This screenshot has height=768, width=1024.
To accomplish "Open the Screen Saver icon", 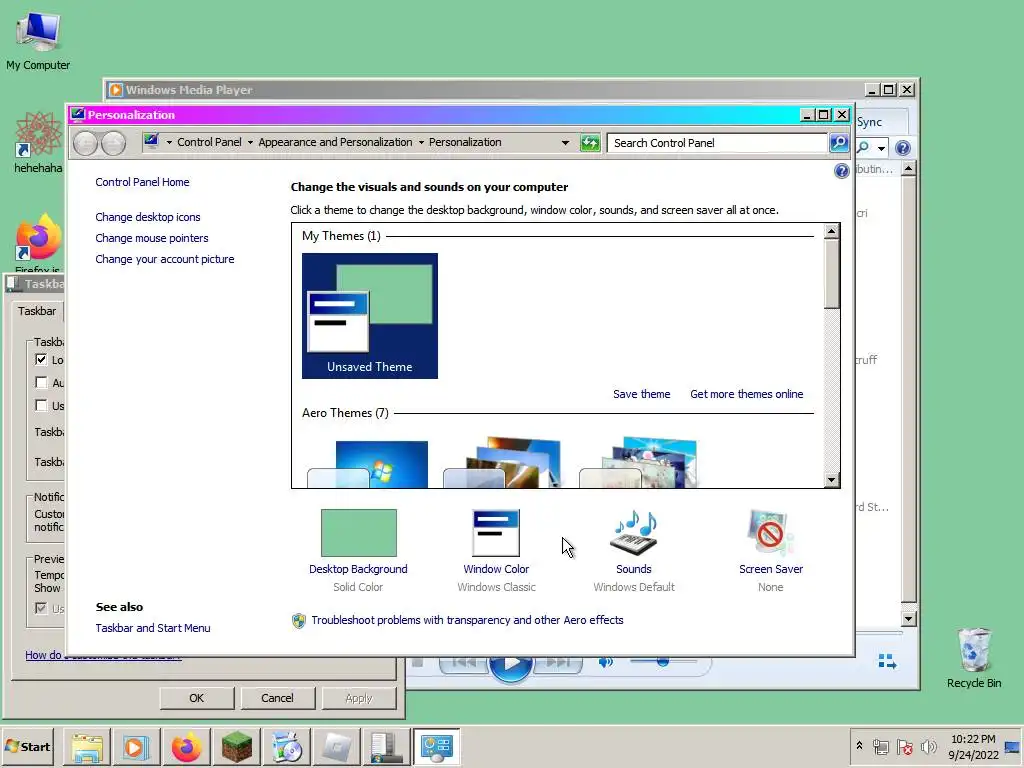I will pyautogui.click(x=771, y=533).
